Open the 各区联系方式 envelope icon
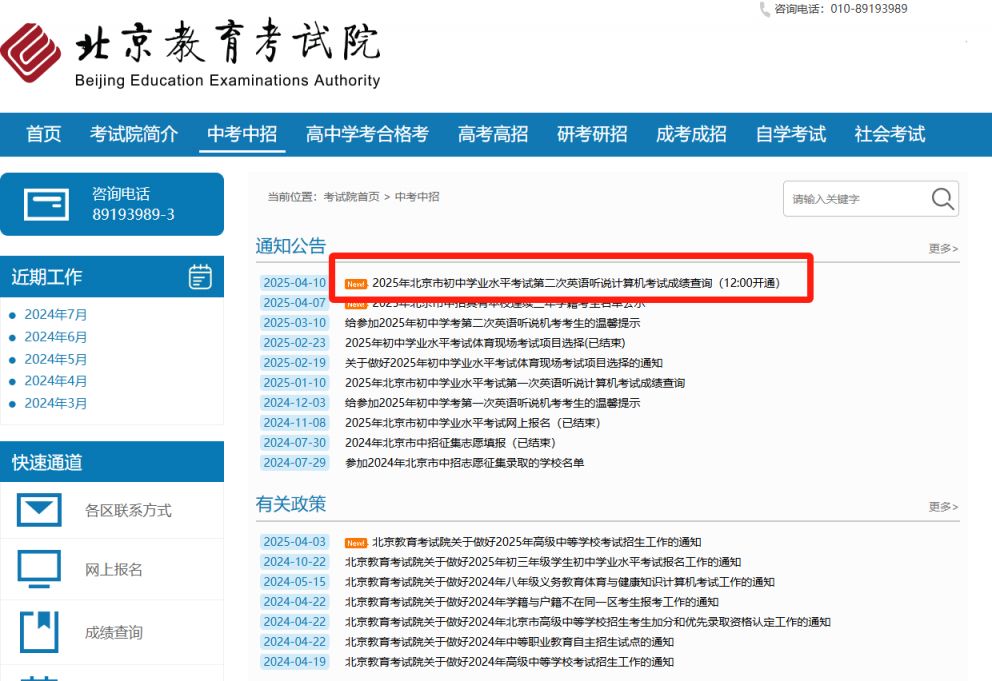992x681 pixels. click(39, 509)
